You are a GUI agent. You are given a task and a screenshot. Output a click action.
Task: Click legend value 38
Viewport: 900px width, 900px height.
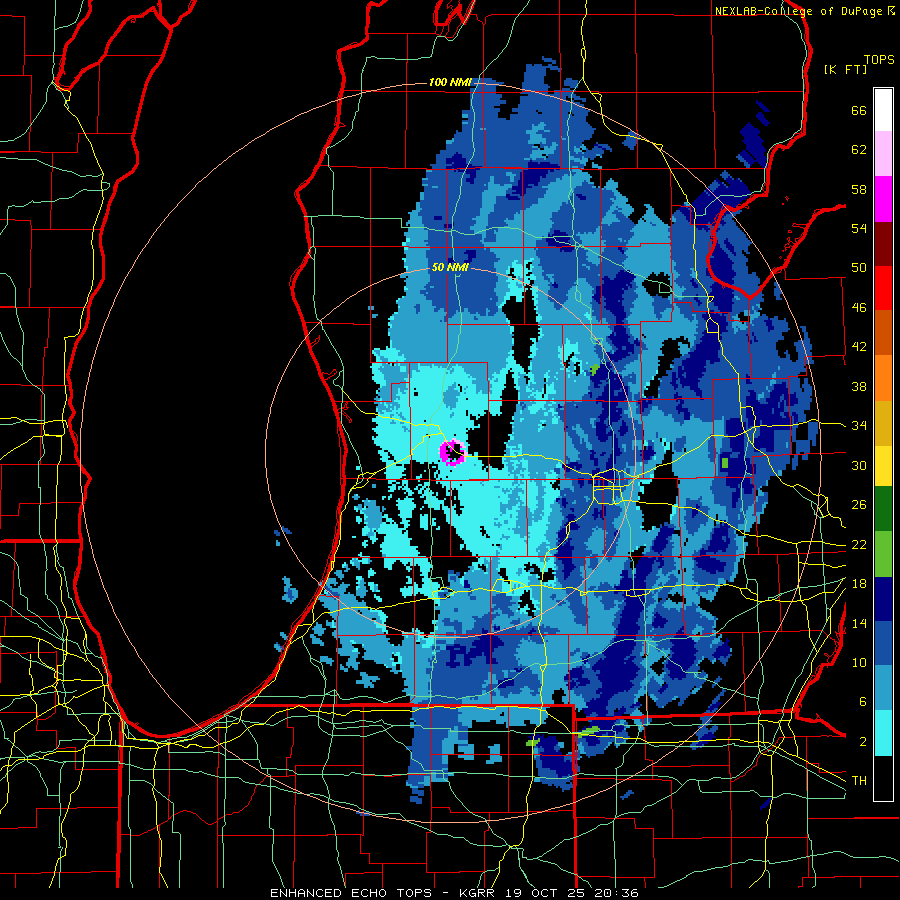click(859, 386)
